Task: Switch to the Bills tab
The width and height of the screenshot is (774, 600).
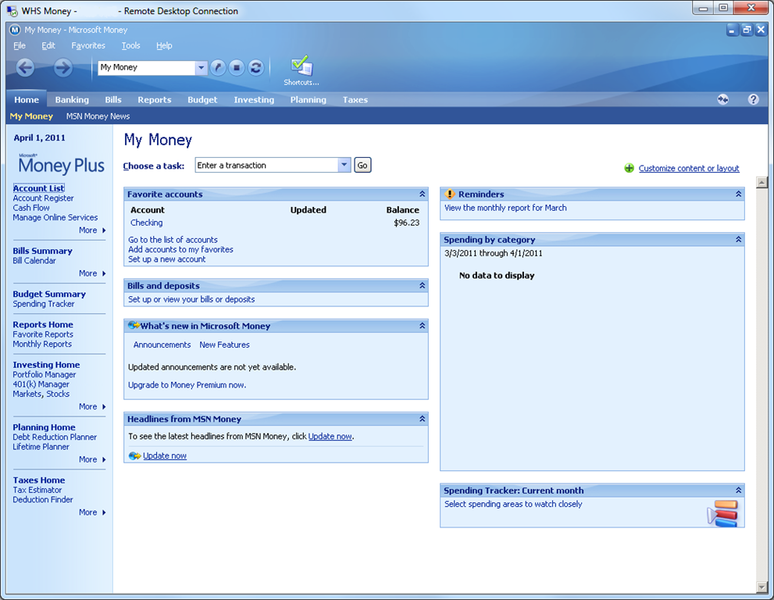Action: coord(113,100)
